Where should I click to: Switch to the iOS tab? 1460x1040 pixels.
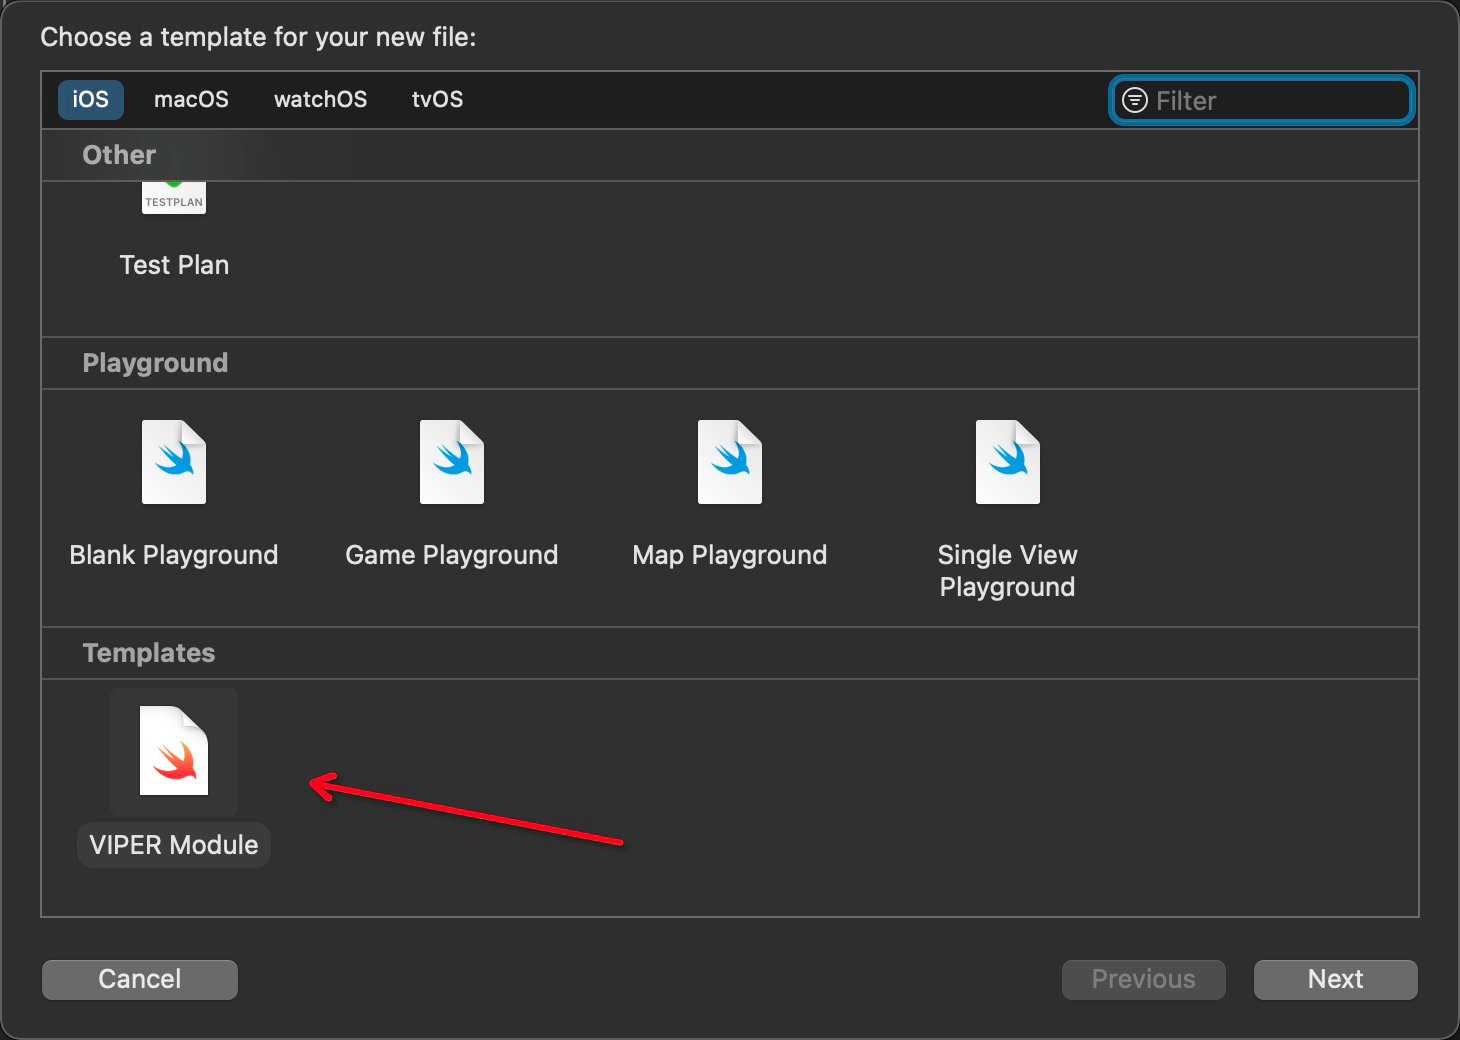point(90,99)
